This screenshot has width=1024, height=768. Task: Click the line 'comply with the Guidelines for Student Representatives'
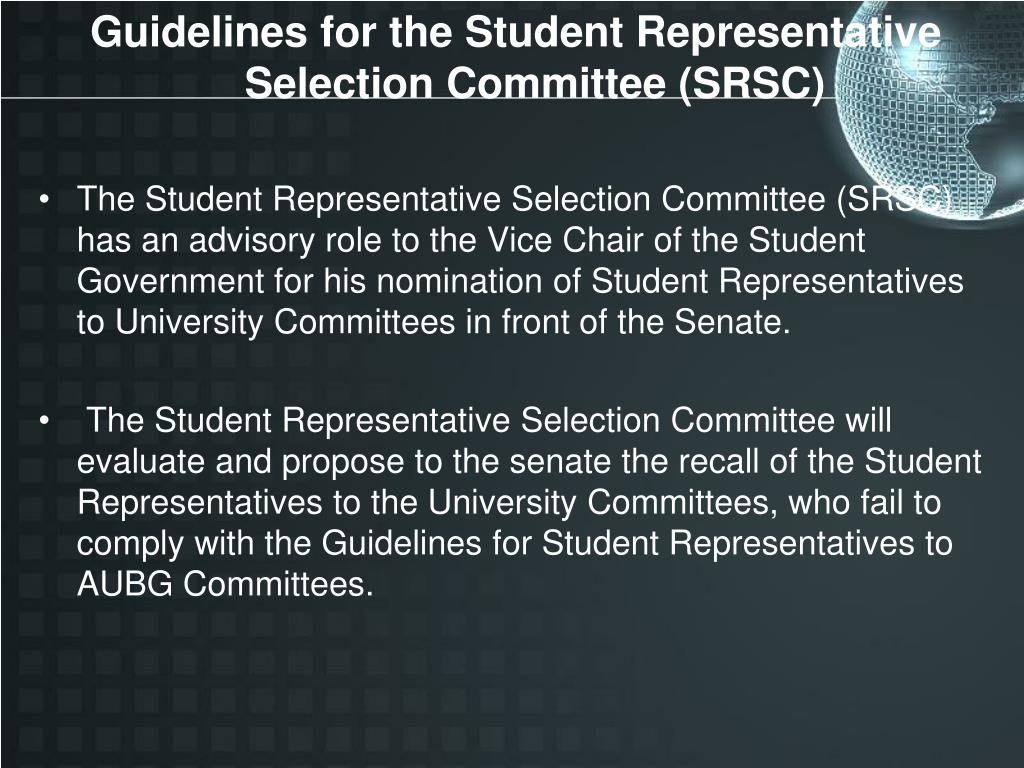(515, 543)
